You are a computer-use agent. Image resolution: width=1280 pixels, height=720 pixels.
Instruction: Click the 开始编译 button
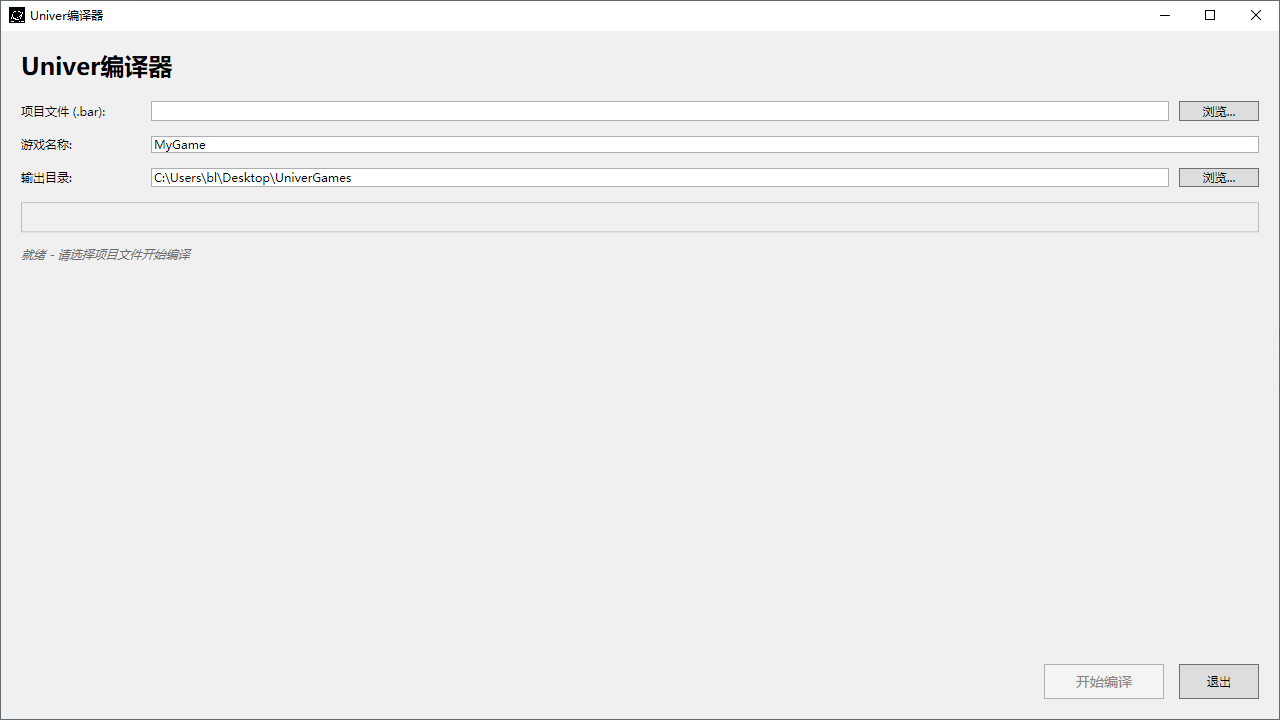(x=1104, y=682)
